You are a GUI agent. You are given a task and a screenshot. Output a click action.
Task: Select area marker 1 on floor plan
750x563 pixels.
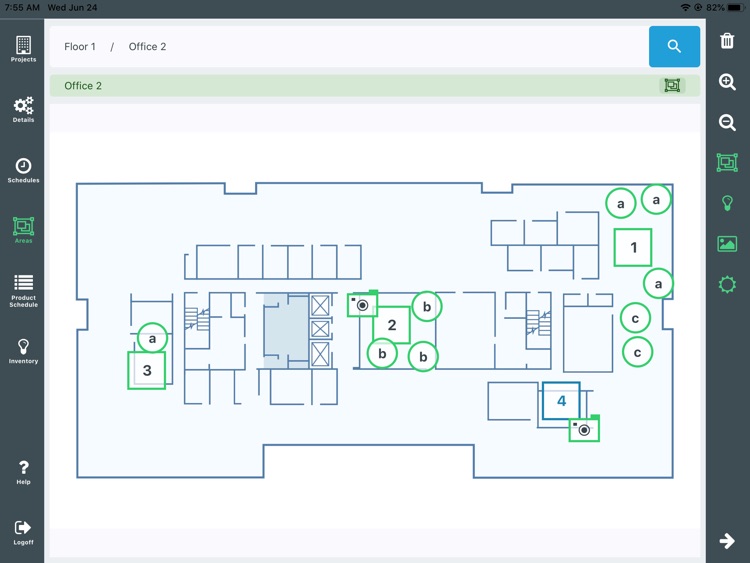click(x=633, y=247)
